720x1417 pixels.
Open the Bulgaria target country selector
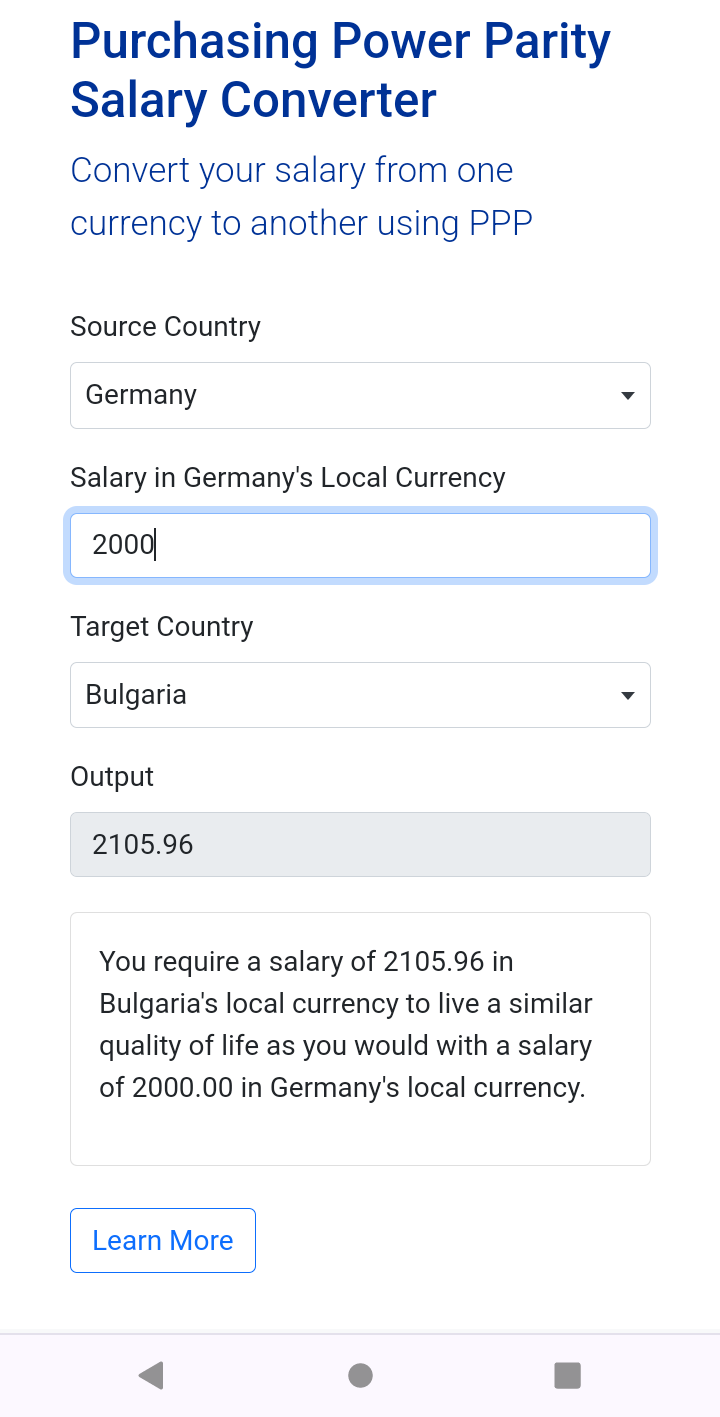pyautogui.click(x=340, y=696)
